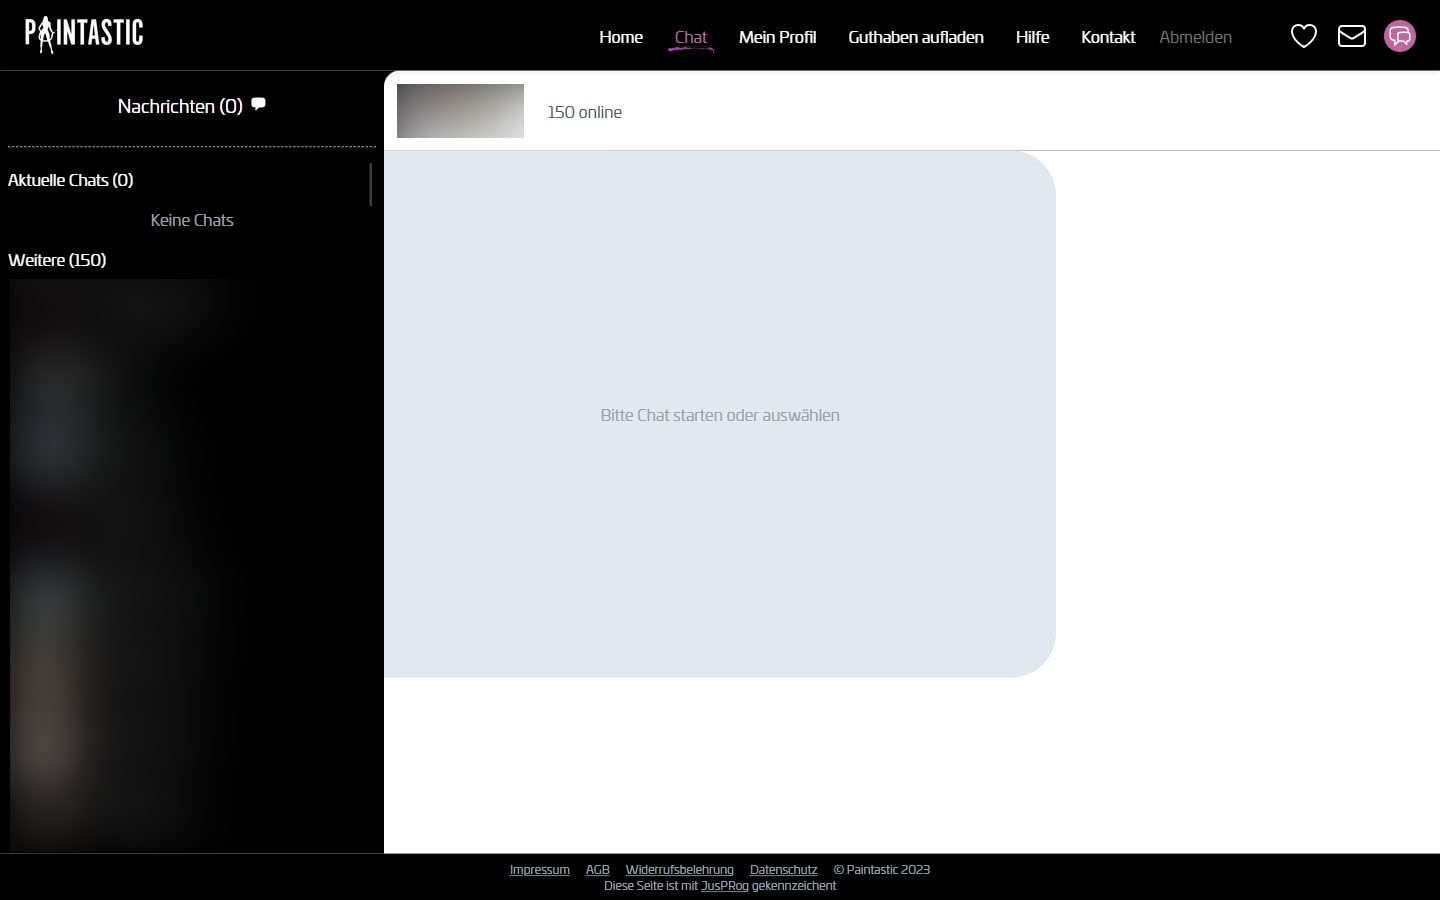Open the Datenschutz link
The image size is (1440, 900).
click(x=783, y=870)
